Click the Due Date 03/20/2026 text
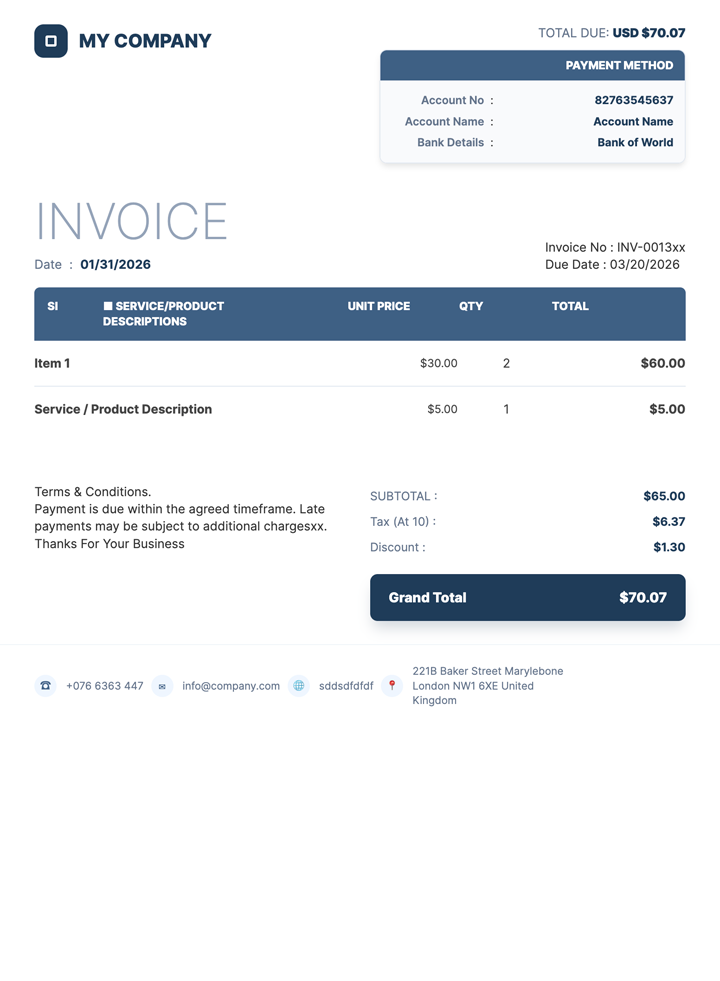 (612, 265)
